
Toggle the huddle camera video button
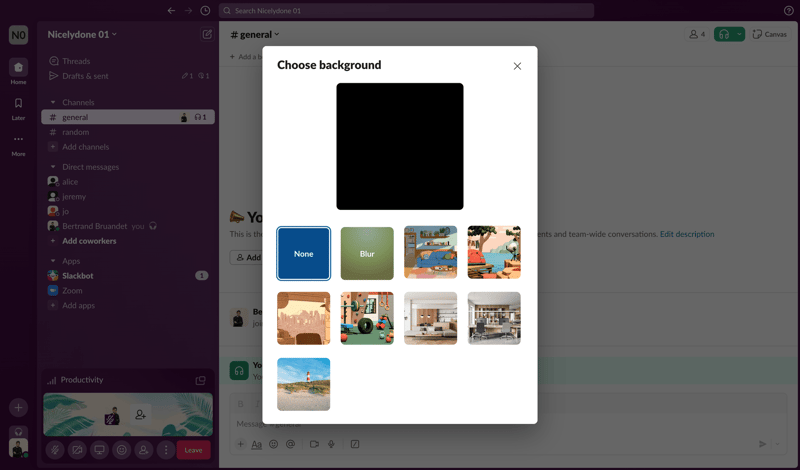click(x=77, y=450)
